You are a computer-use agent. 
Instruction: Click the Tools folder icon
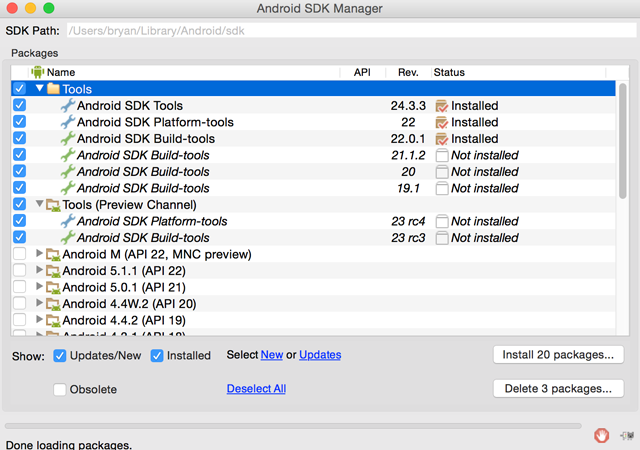[x=54, y=89]
